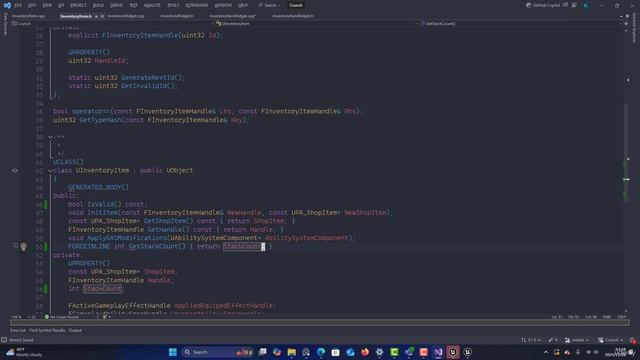The width and height of the screenshot is (640, 360).
Task: Click the Visual Studio logo icon
Action: point(7,5)
